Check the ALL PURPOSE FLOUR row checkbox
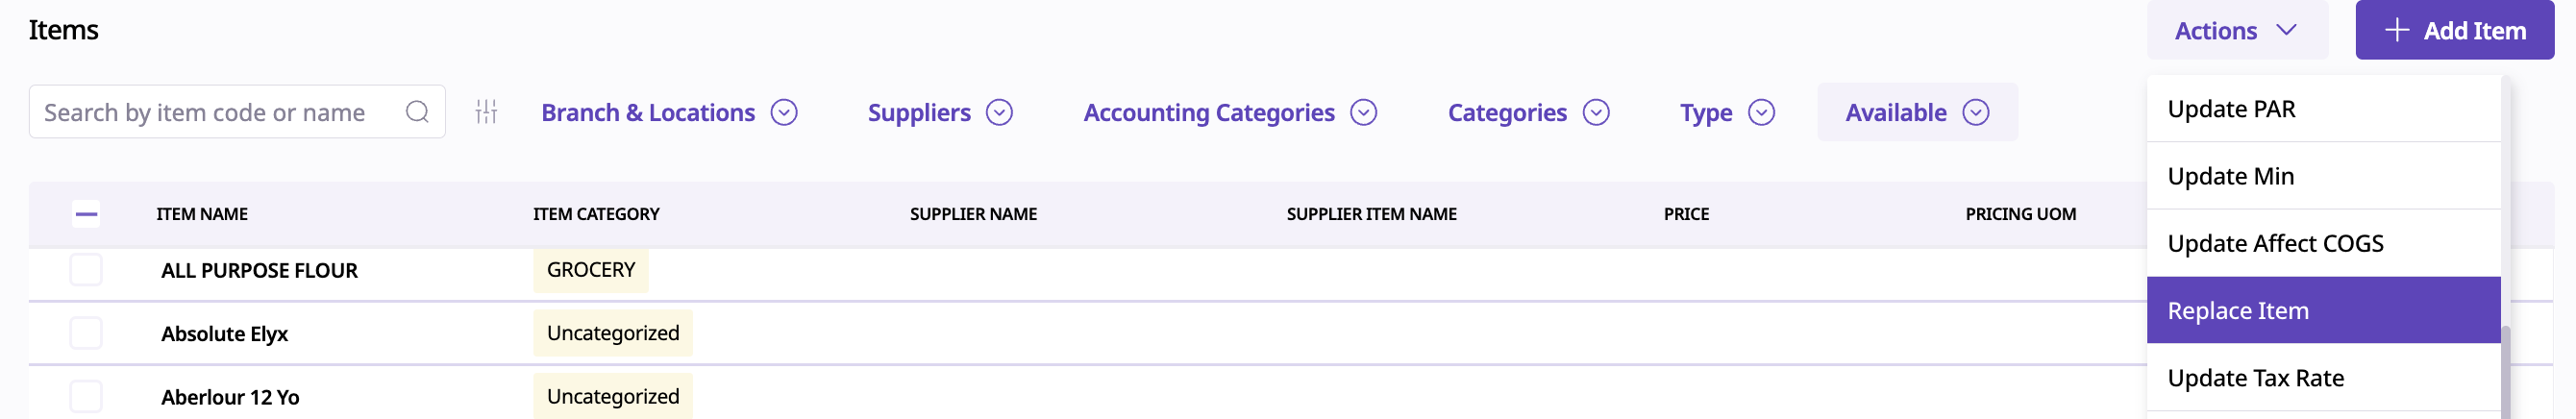The height and width of the screenshot is (419, 2576). pos(86,269)
